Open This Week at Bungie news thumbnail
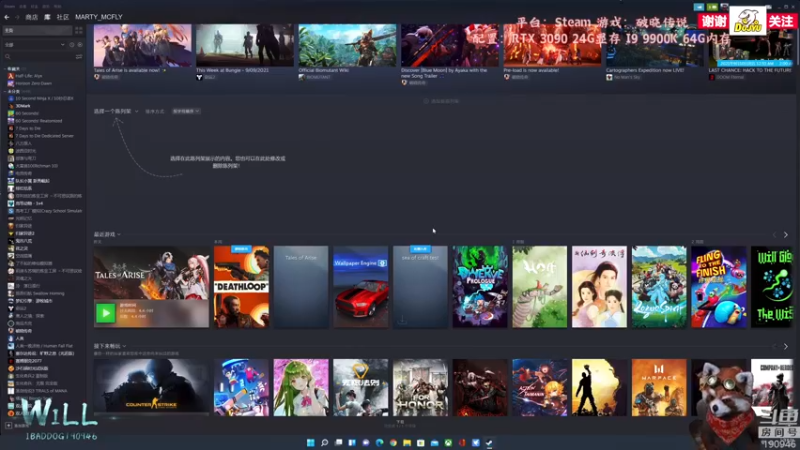Image resolution: width=800 pixels, height=450 pixels. pyautogui.click(x=245, y=45)
